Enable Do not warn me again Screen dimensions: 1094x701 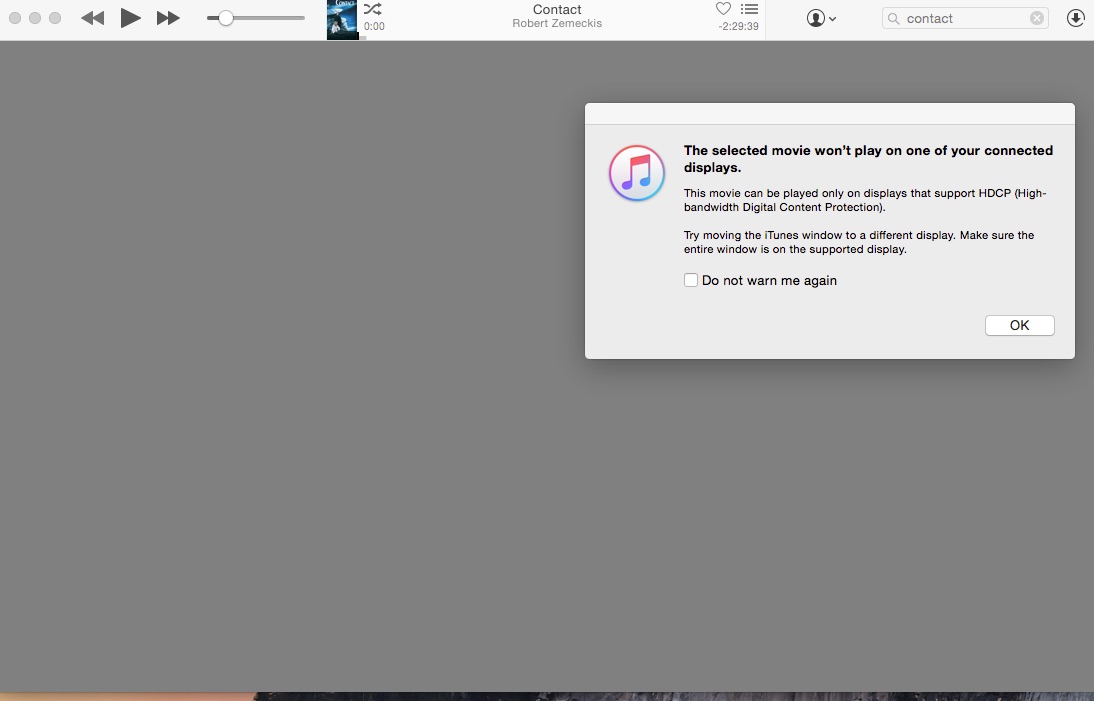[691, 280]
